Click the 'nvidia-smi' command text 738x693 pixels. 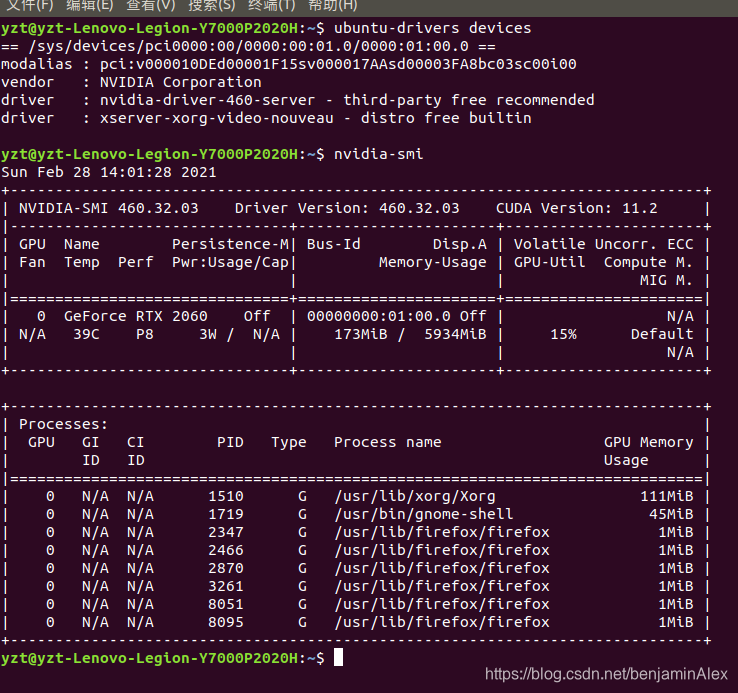pos(378,154)
